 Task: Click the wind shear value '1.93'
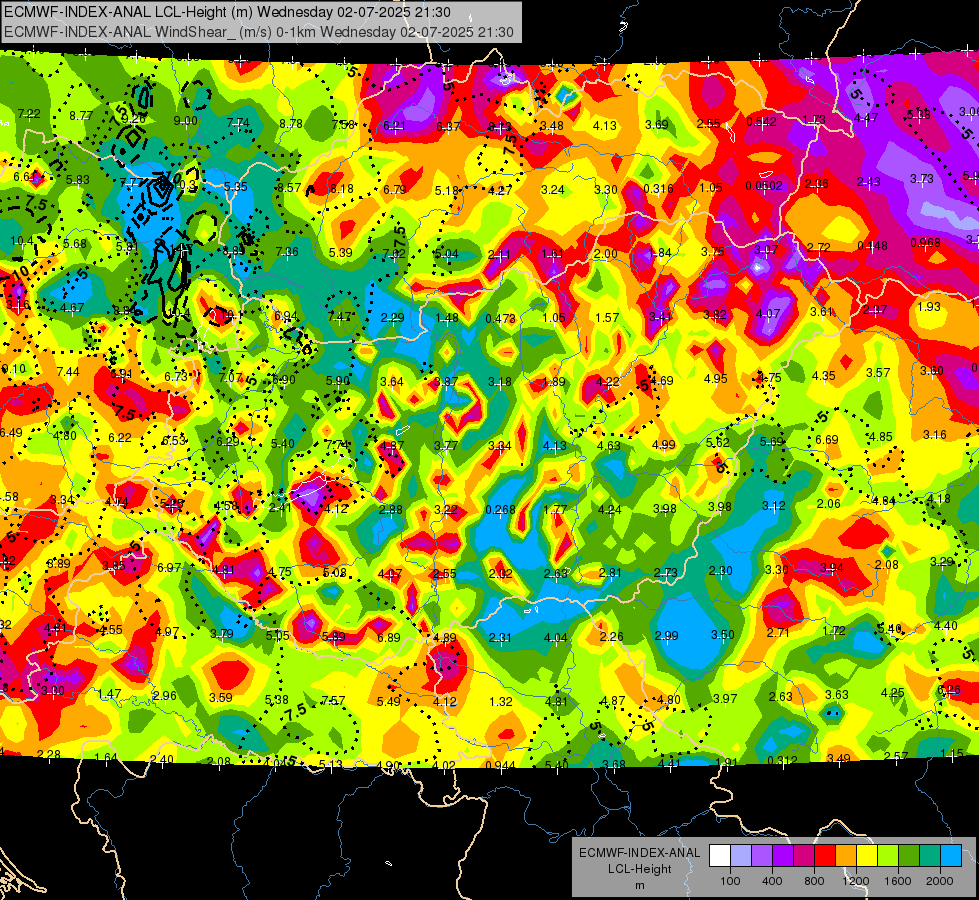pos(928,306)
